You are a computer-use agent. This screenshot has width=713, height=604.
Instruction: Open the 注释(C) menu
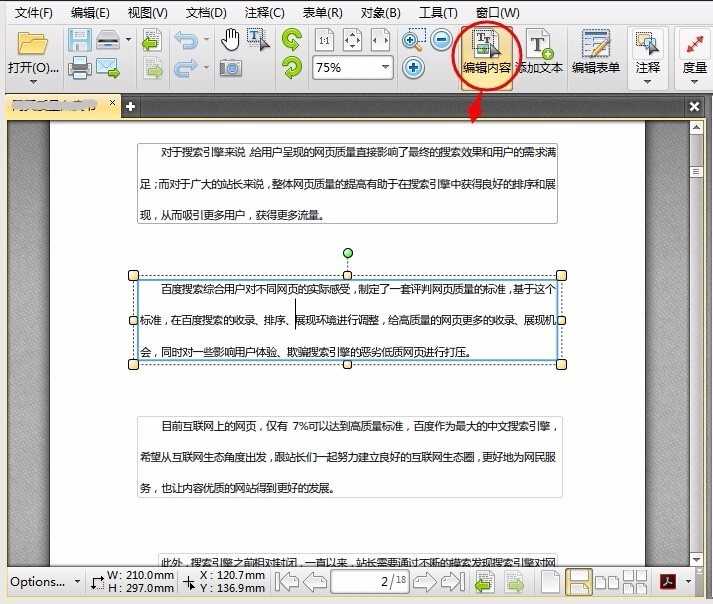coord(264,13)
